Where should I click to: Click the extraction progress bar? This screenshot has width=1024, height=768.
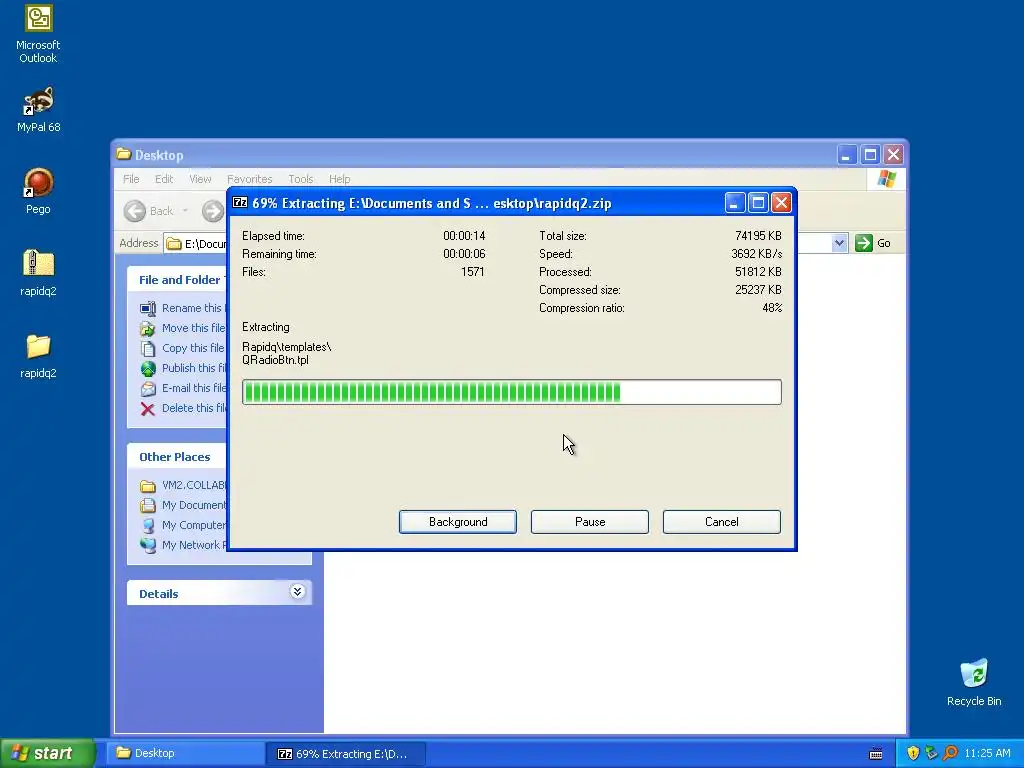[511, 392]
